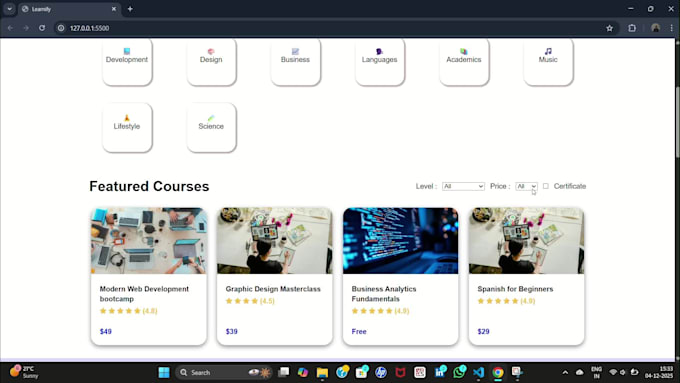680x383 pixels.
Task: Open the Development category card
Action: click(x=127, y=62)
